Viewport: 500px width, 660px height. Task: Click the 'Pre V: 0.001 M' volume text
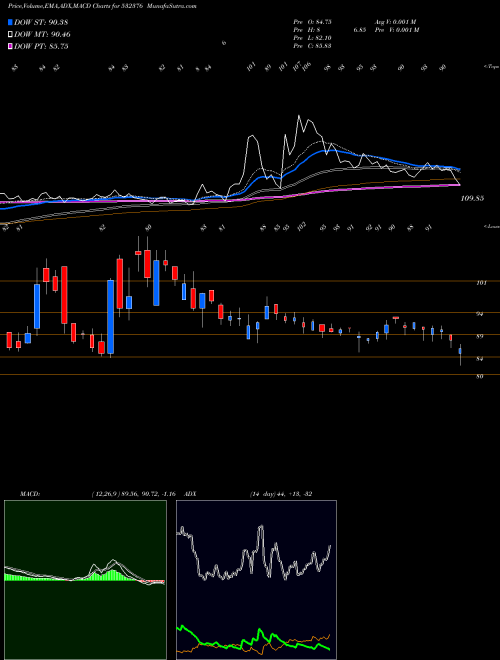[x=398, y=29]
